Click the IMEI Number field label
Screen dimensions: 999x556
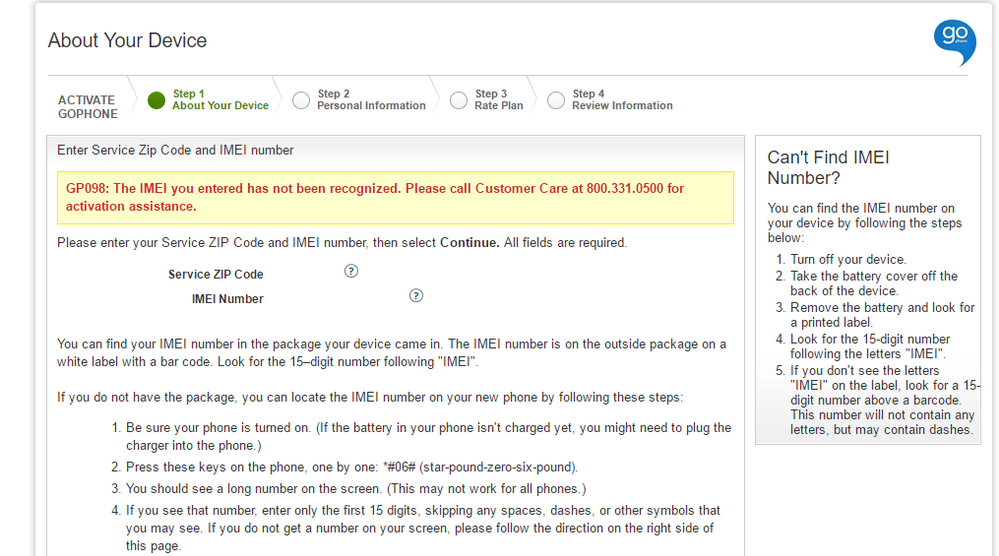tap(227, 299)
